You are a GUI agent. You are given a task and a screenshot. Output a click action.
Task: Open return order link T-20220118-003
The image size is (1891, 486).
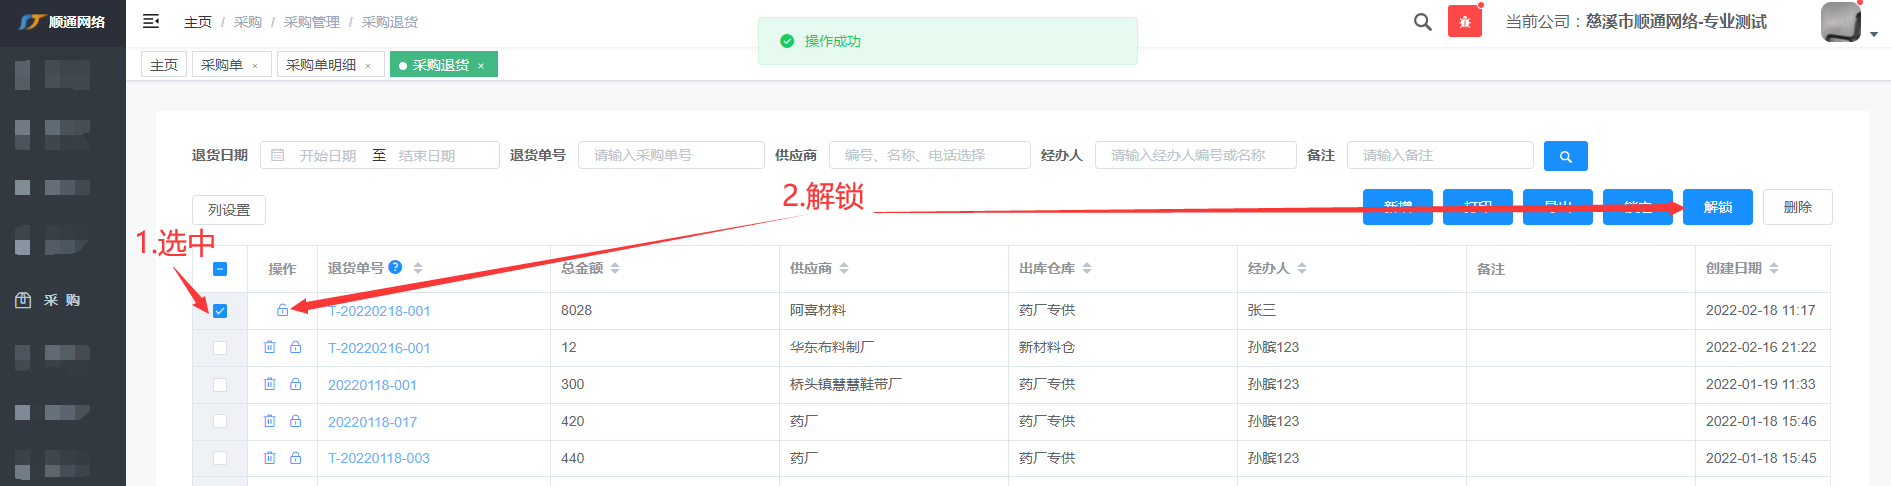pos(379,458)
